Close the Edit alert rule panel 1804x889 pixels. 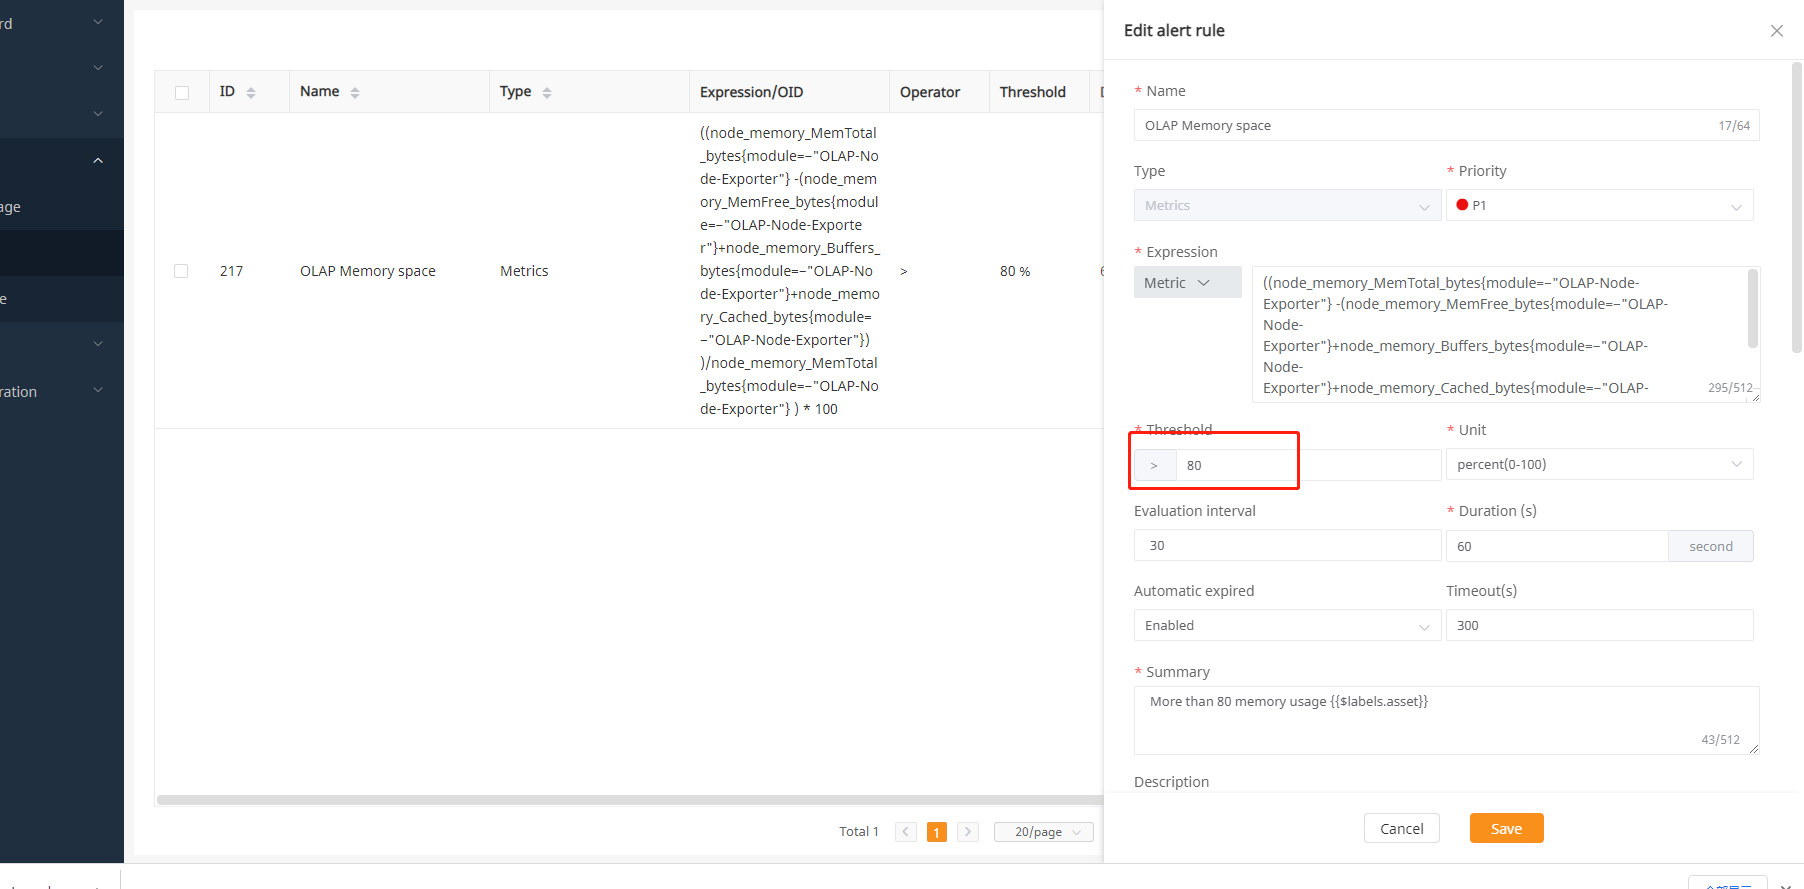click(1776, 31)
